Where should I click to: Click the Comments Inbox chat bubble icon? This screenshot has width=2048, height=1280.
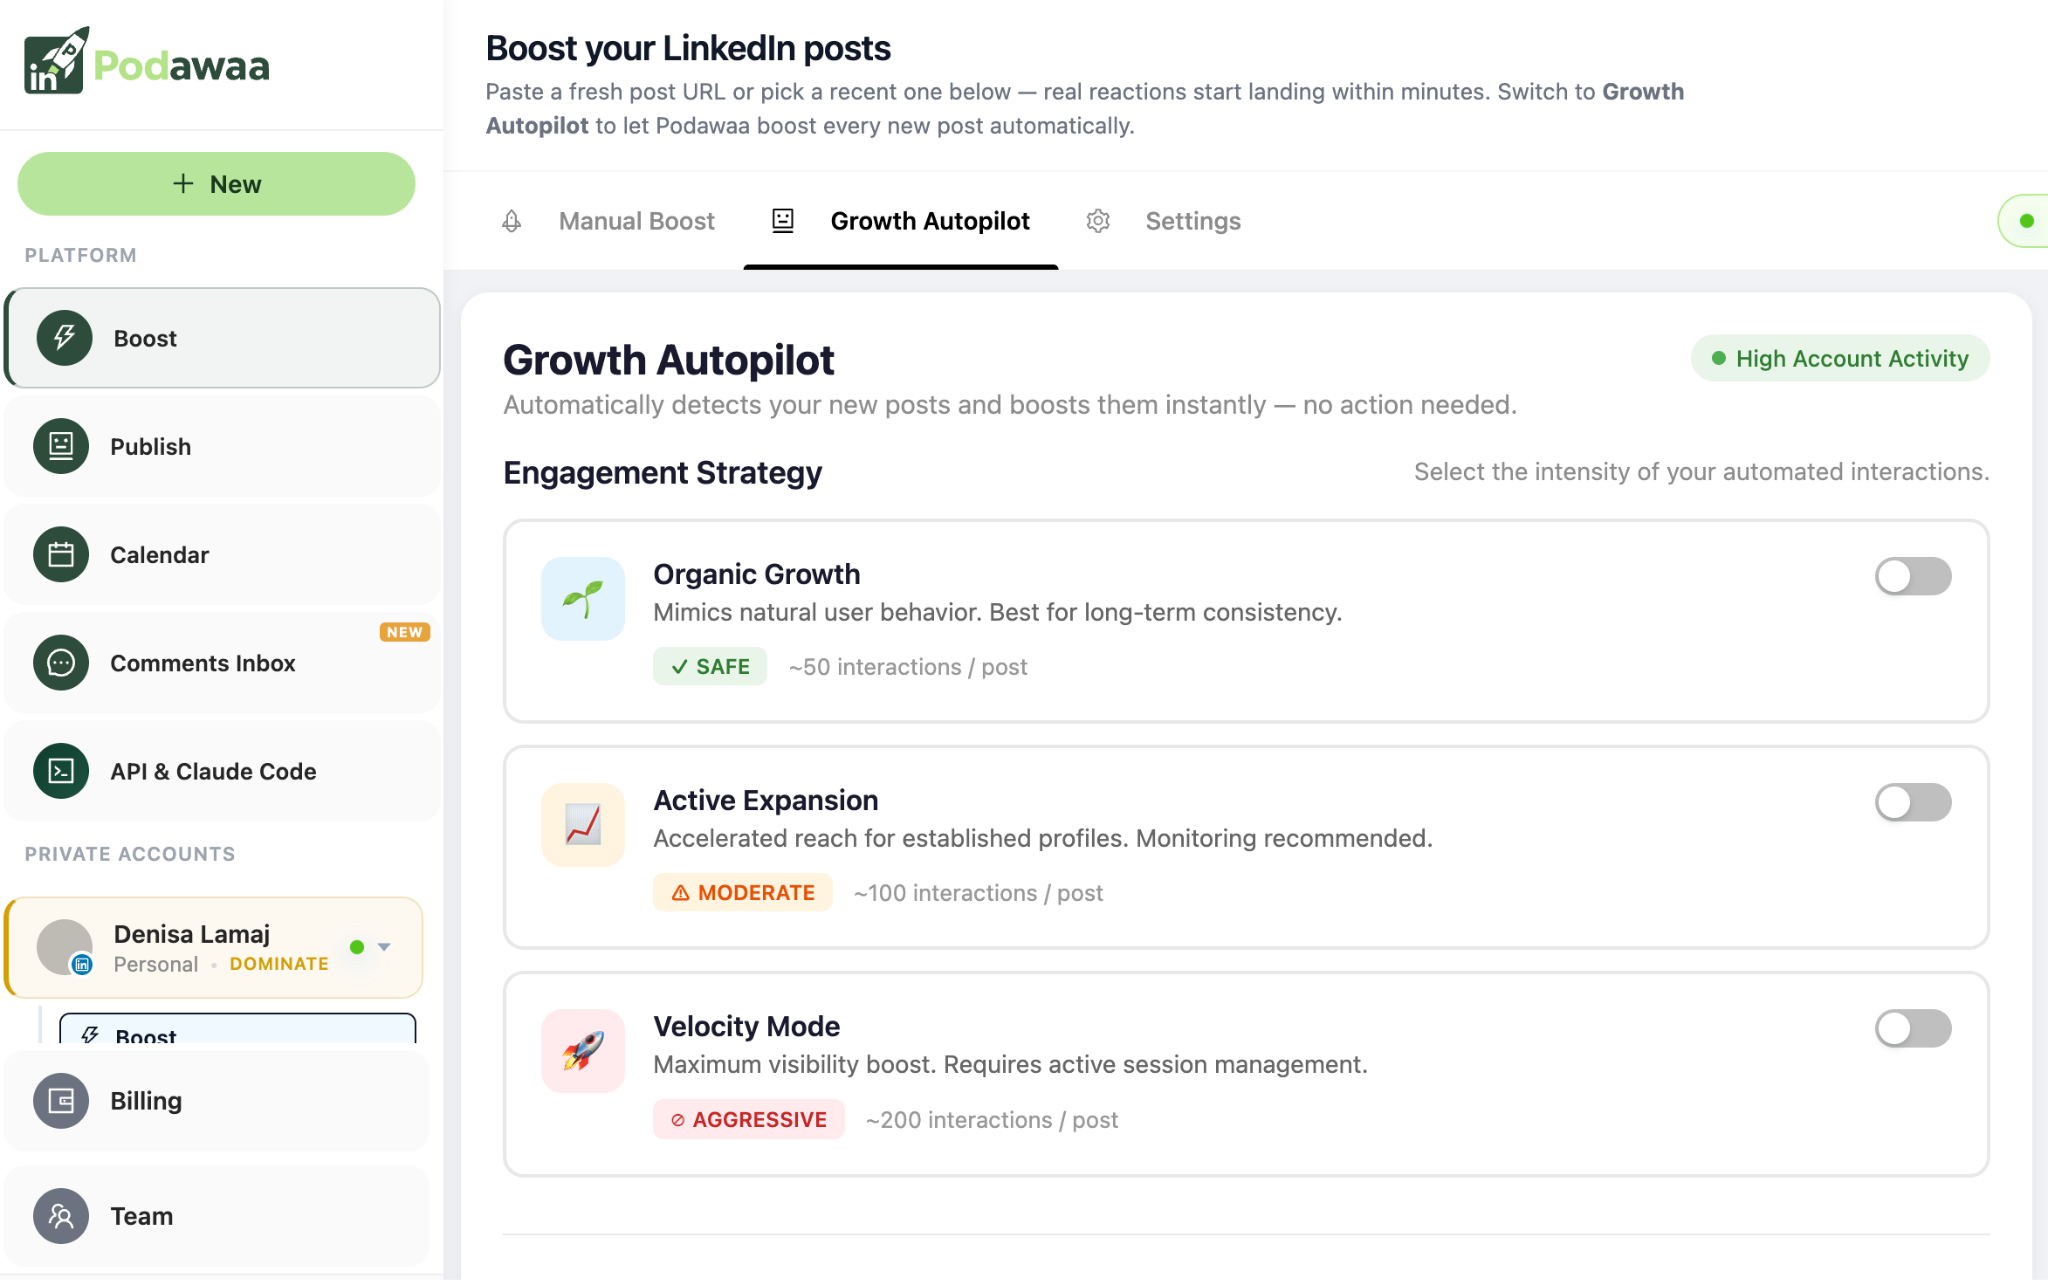tap(61, 663)
